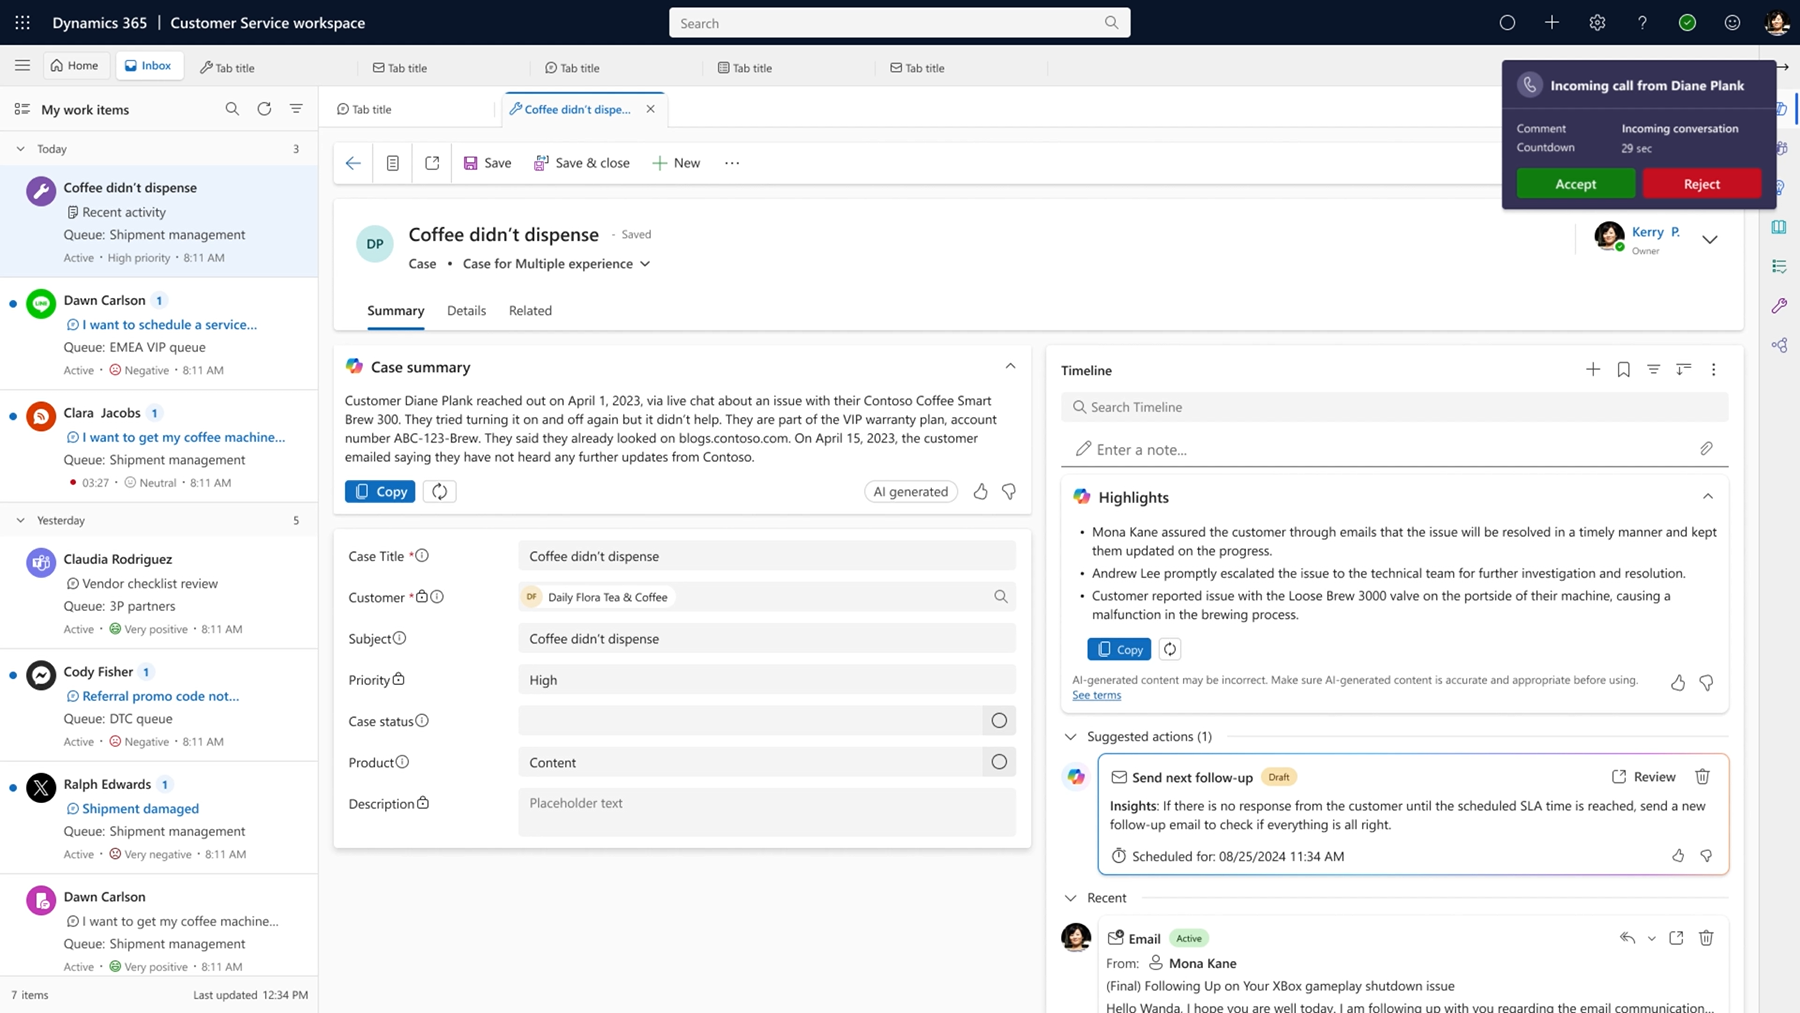This screenshot has height=1013, width=1800.
Task: Open the Teams collaboration pane
Action: [x=1780, y=147]
